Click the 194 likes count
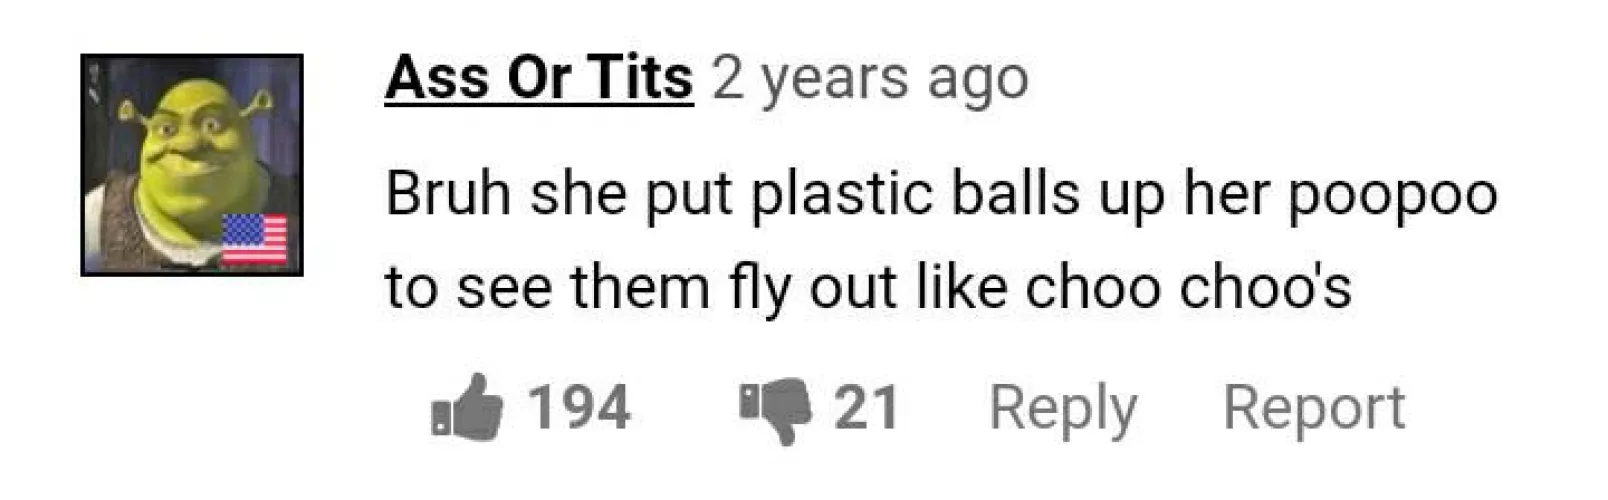 [x=579, y=408]
